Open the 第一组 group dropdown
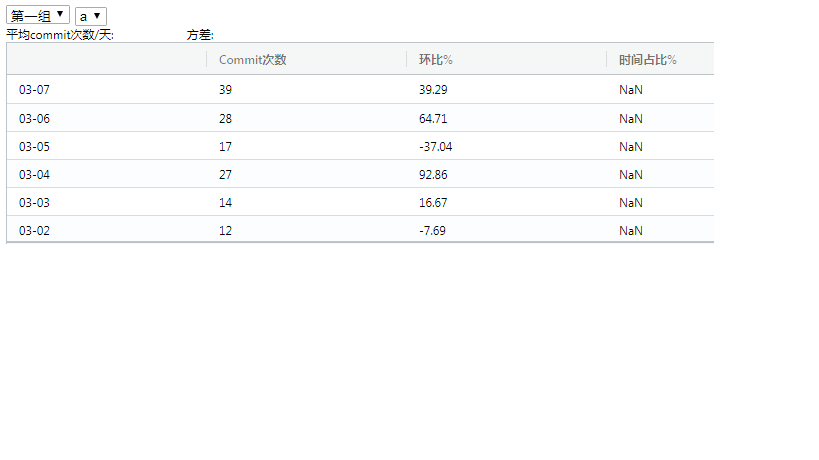Image resolution: width=819 pixels, height=460 pixels. [x=38, y=16]
